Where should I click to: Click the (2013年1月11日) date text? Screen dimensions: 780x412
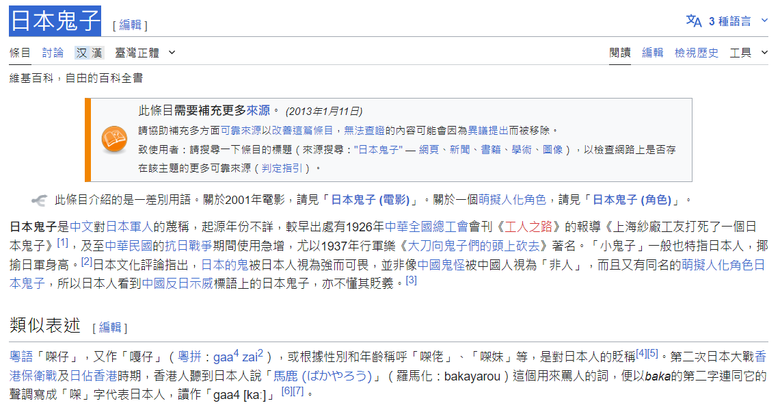(x=324, y=111)
